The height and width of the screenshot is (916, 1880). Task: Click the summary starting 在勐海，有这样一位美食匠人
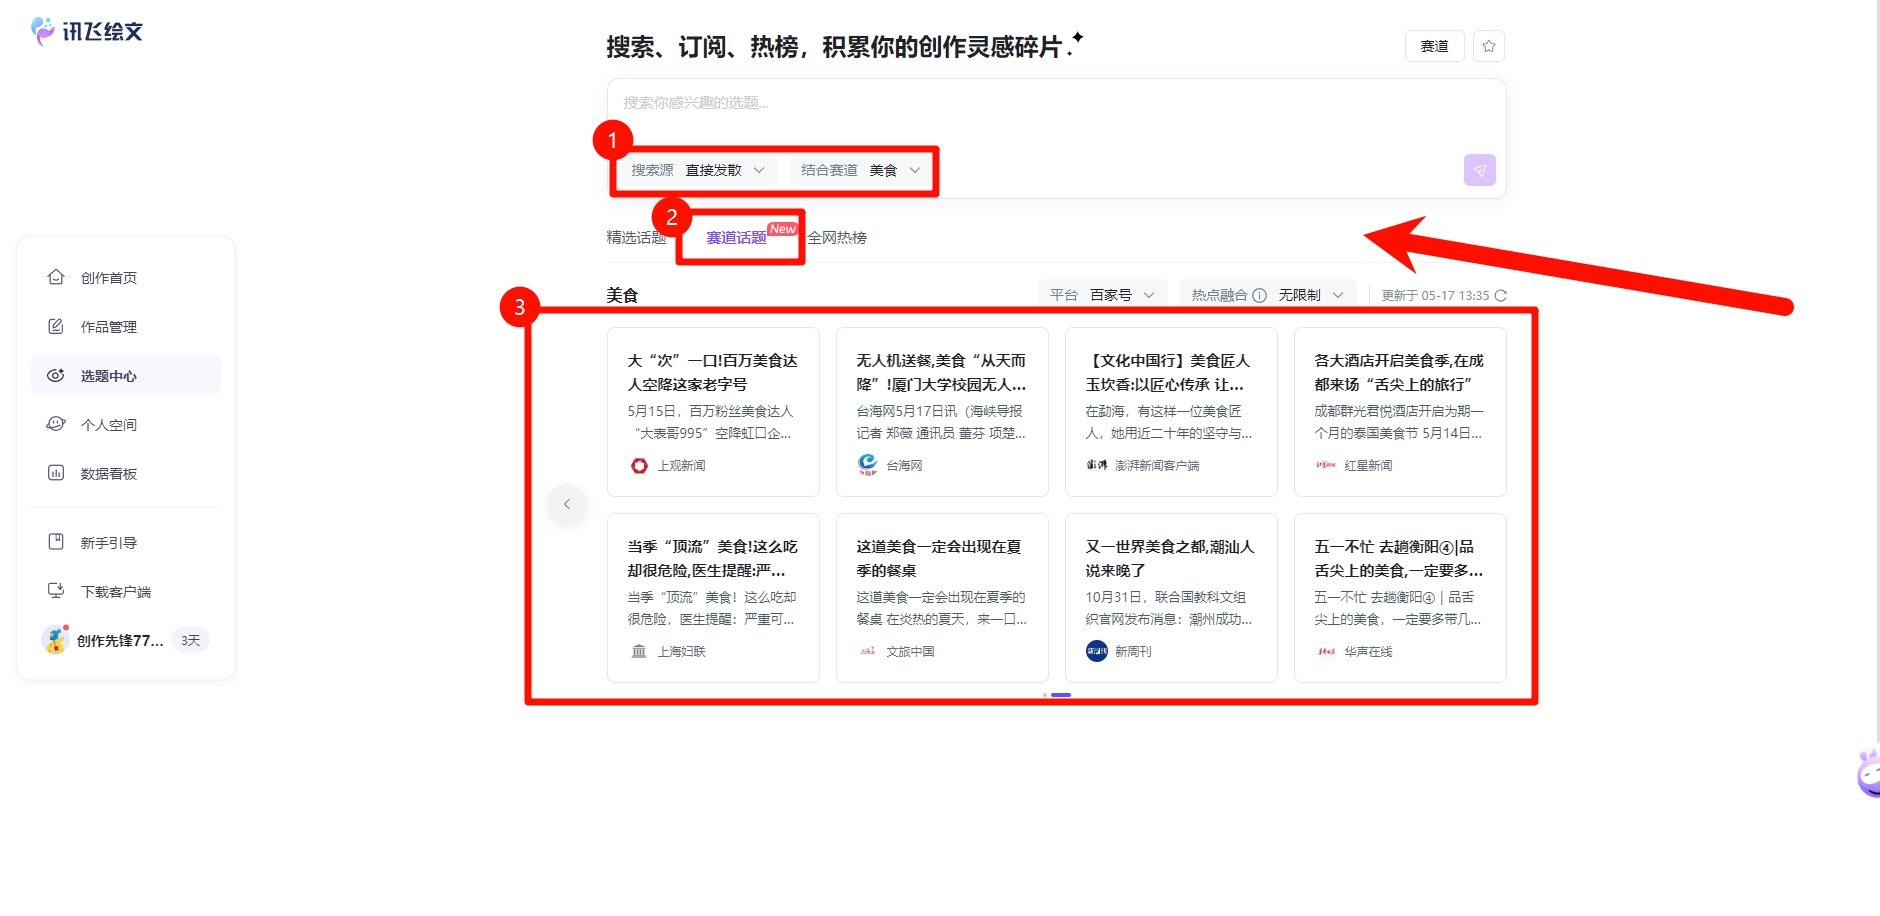(x=1169, y=422)
